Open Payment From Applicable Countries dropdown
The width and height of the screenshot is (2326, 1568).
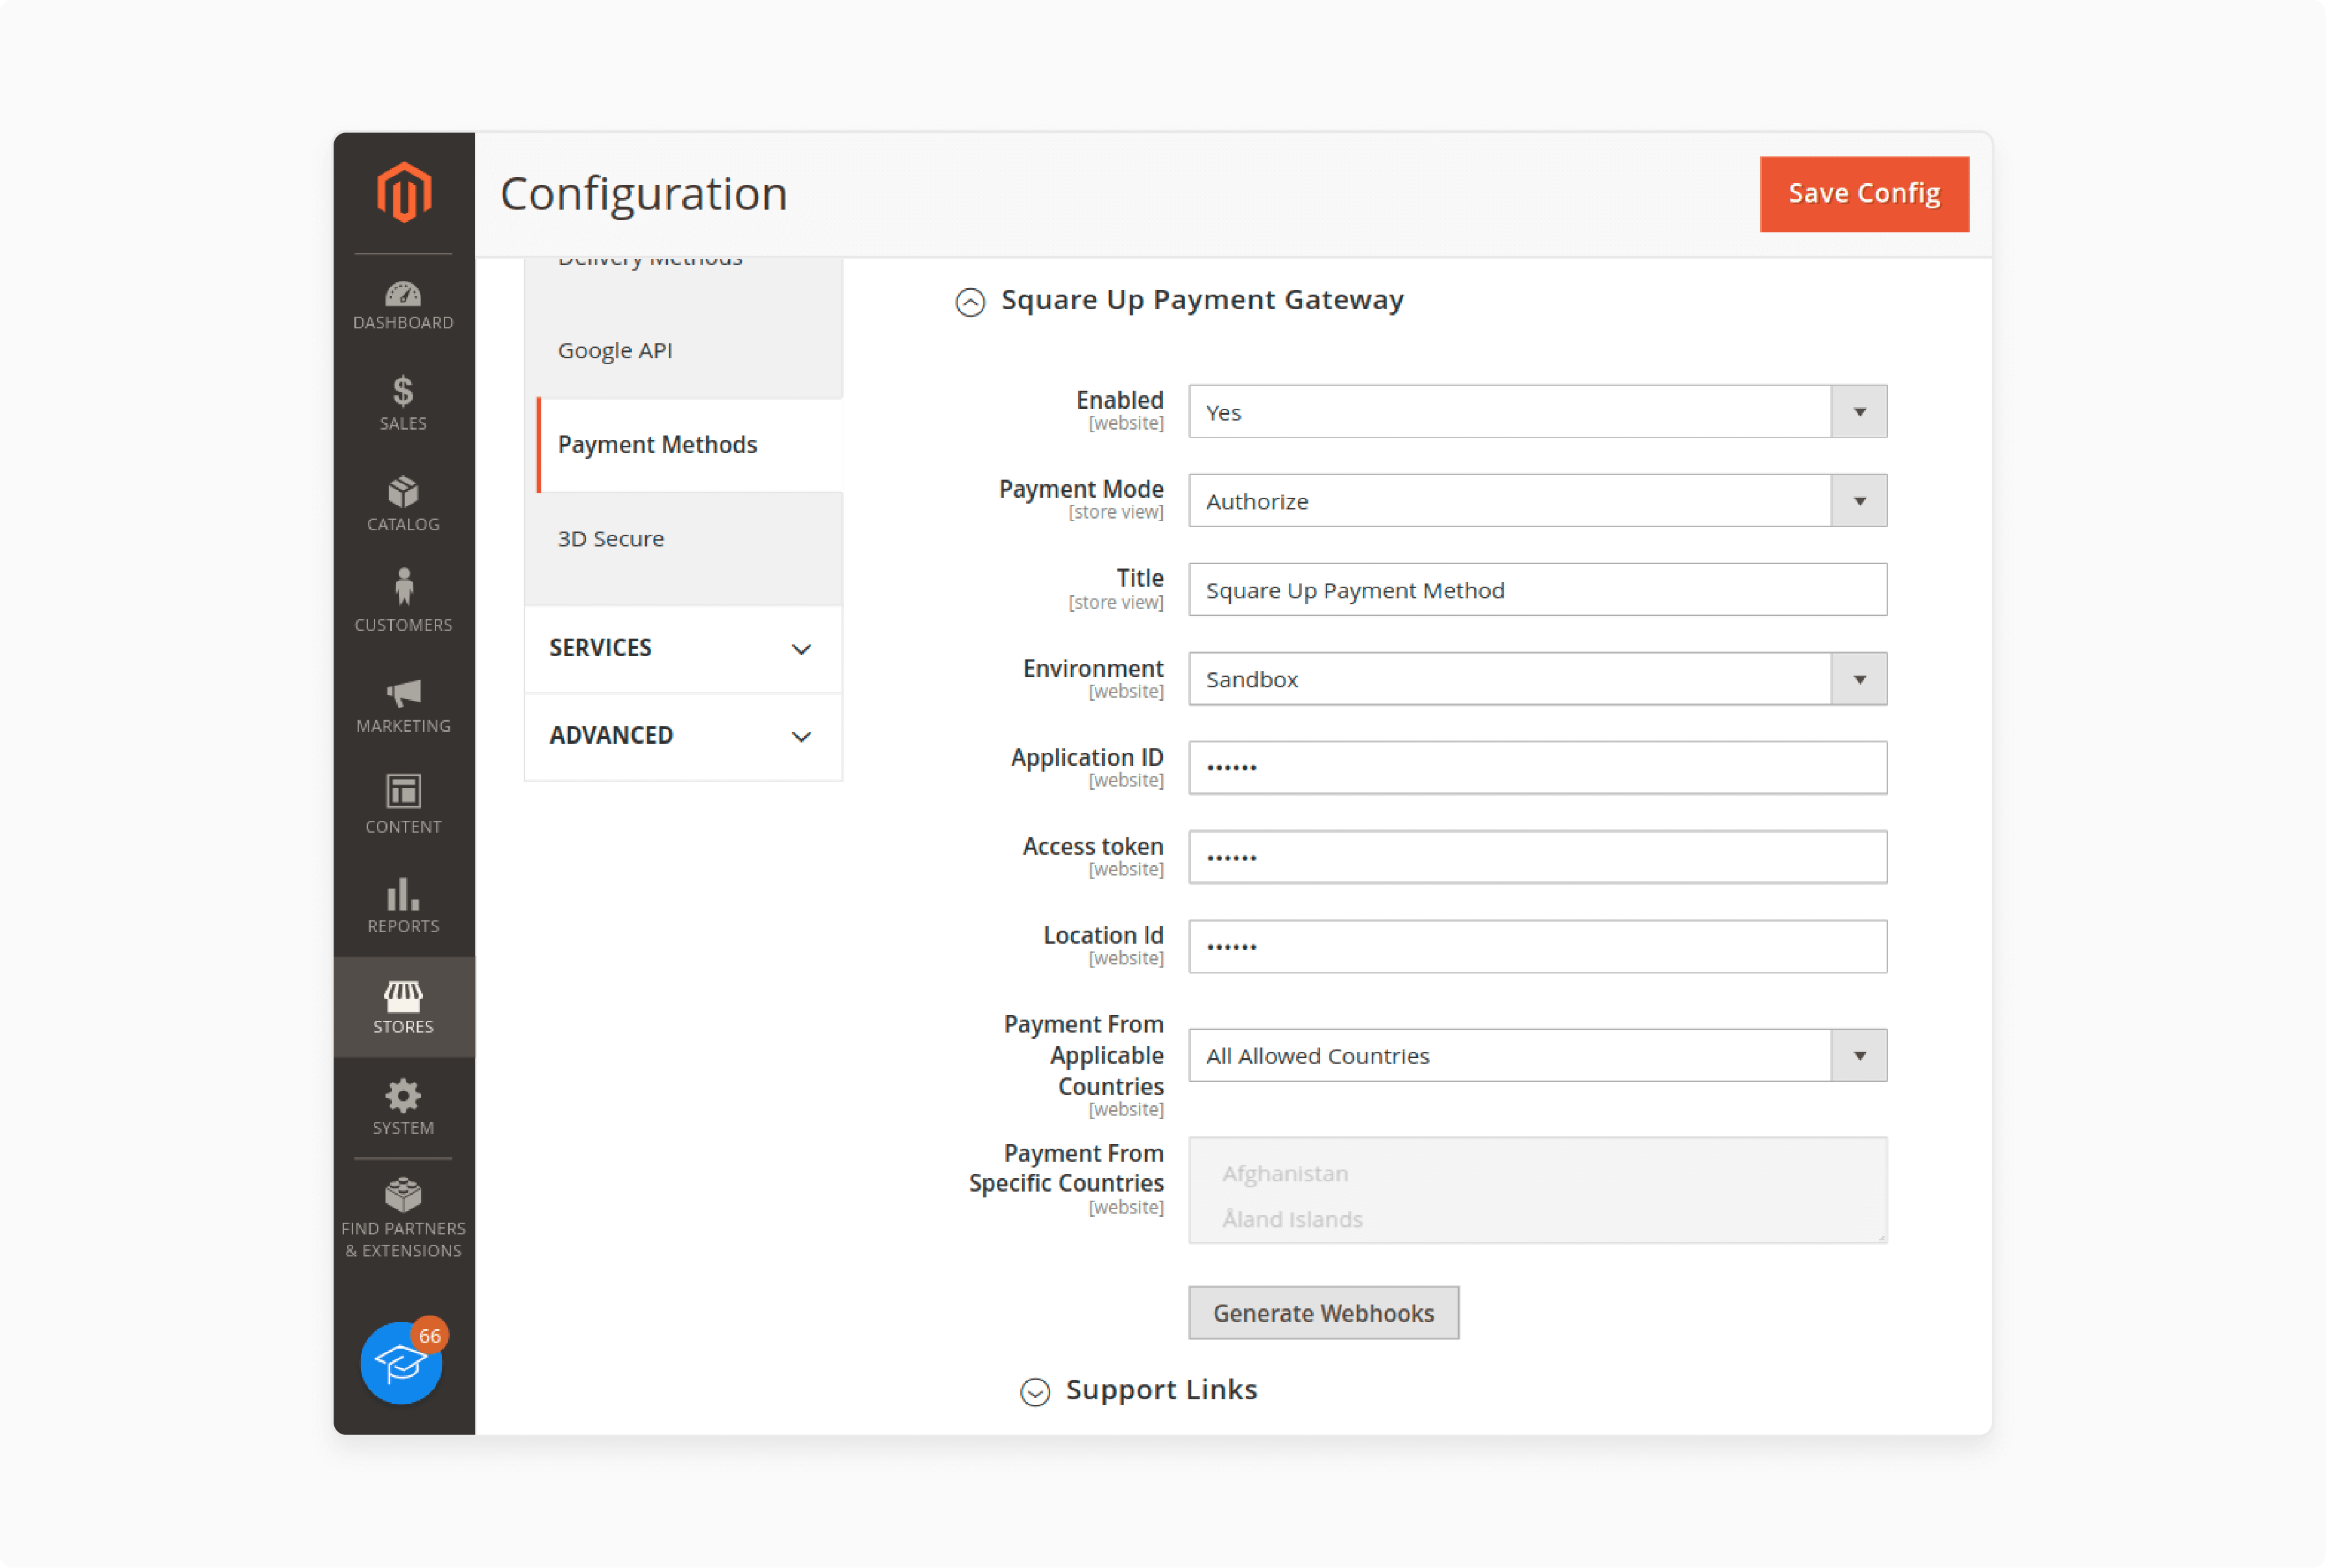pos(1537,1056)
